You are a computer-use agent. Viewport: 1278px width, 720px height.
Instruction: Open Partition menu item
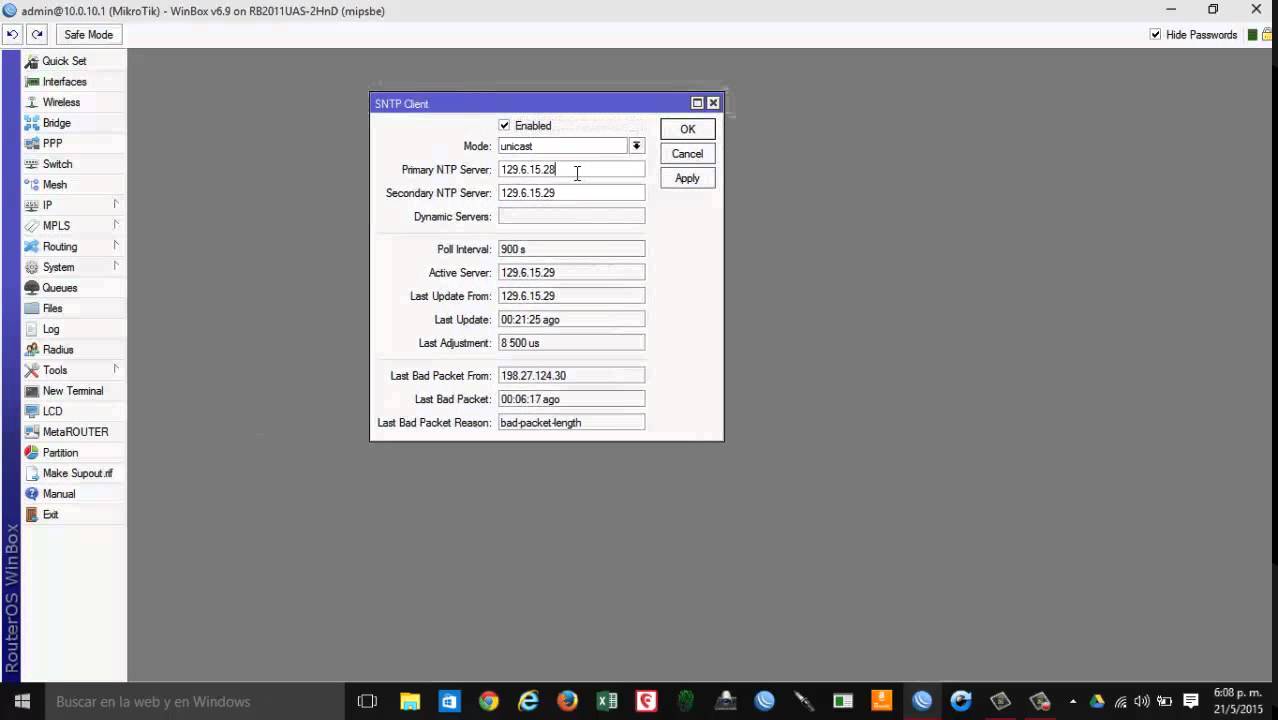point(74,453)
